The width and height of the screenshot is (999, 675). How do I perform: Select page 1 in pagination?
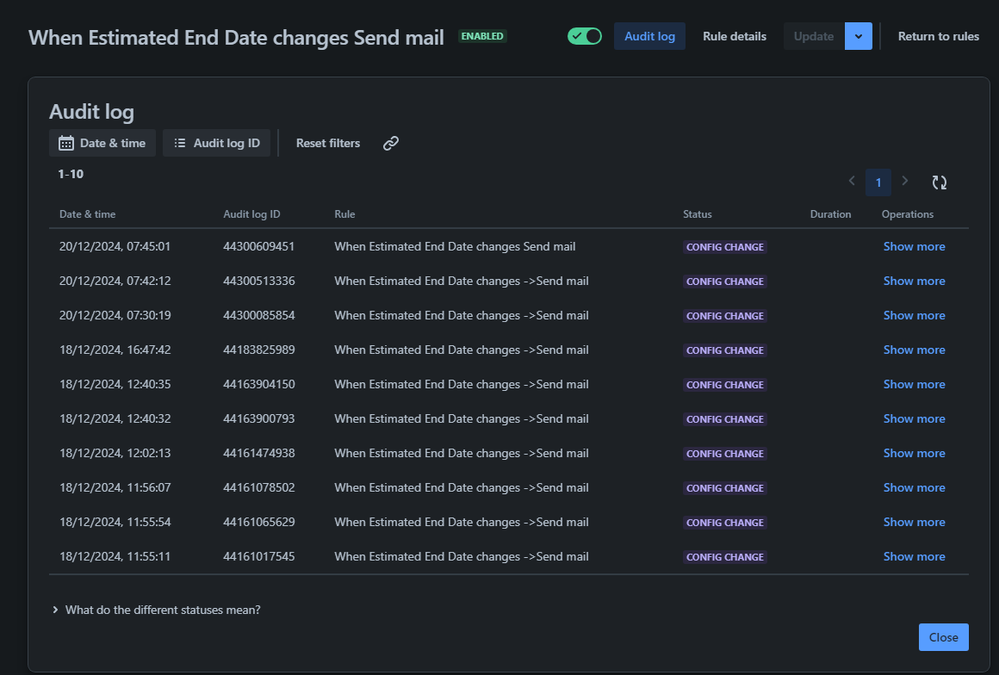coord(878,182)
